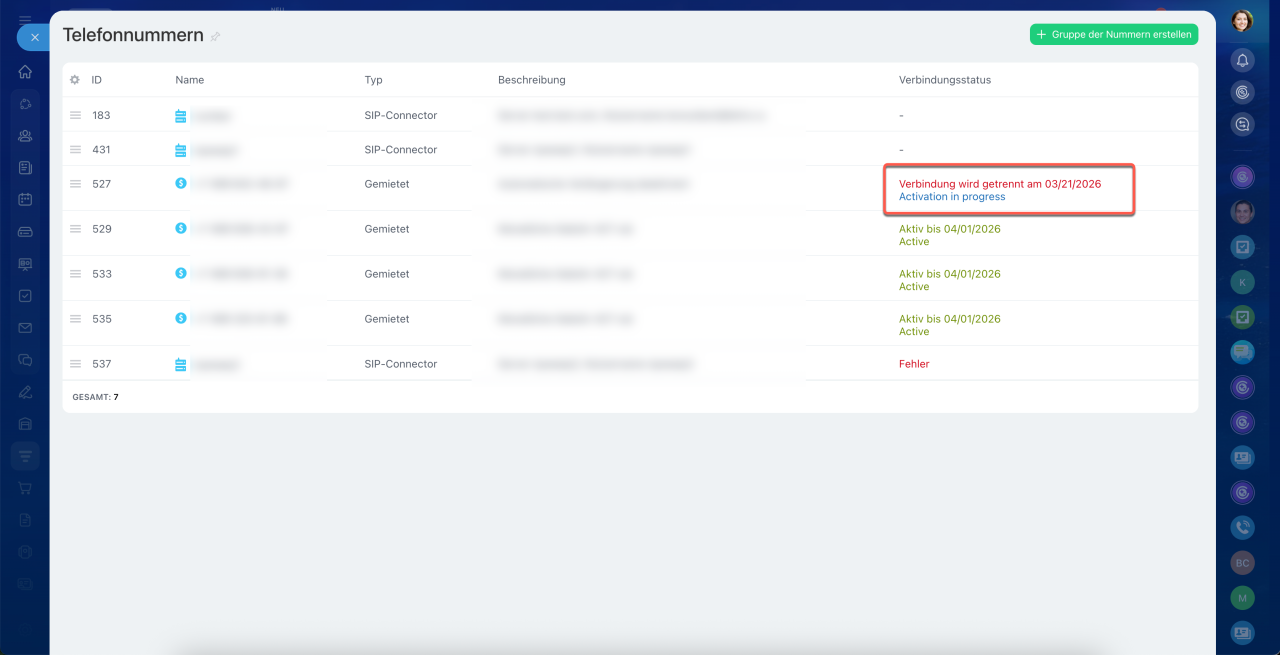The width and height of the screenshot is (1280, 655).
Task: Open chat with contact K
Action: point(1242,282)
